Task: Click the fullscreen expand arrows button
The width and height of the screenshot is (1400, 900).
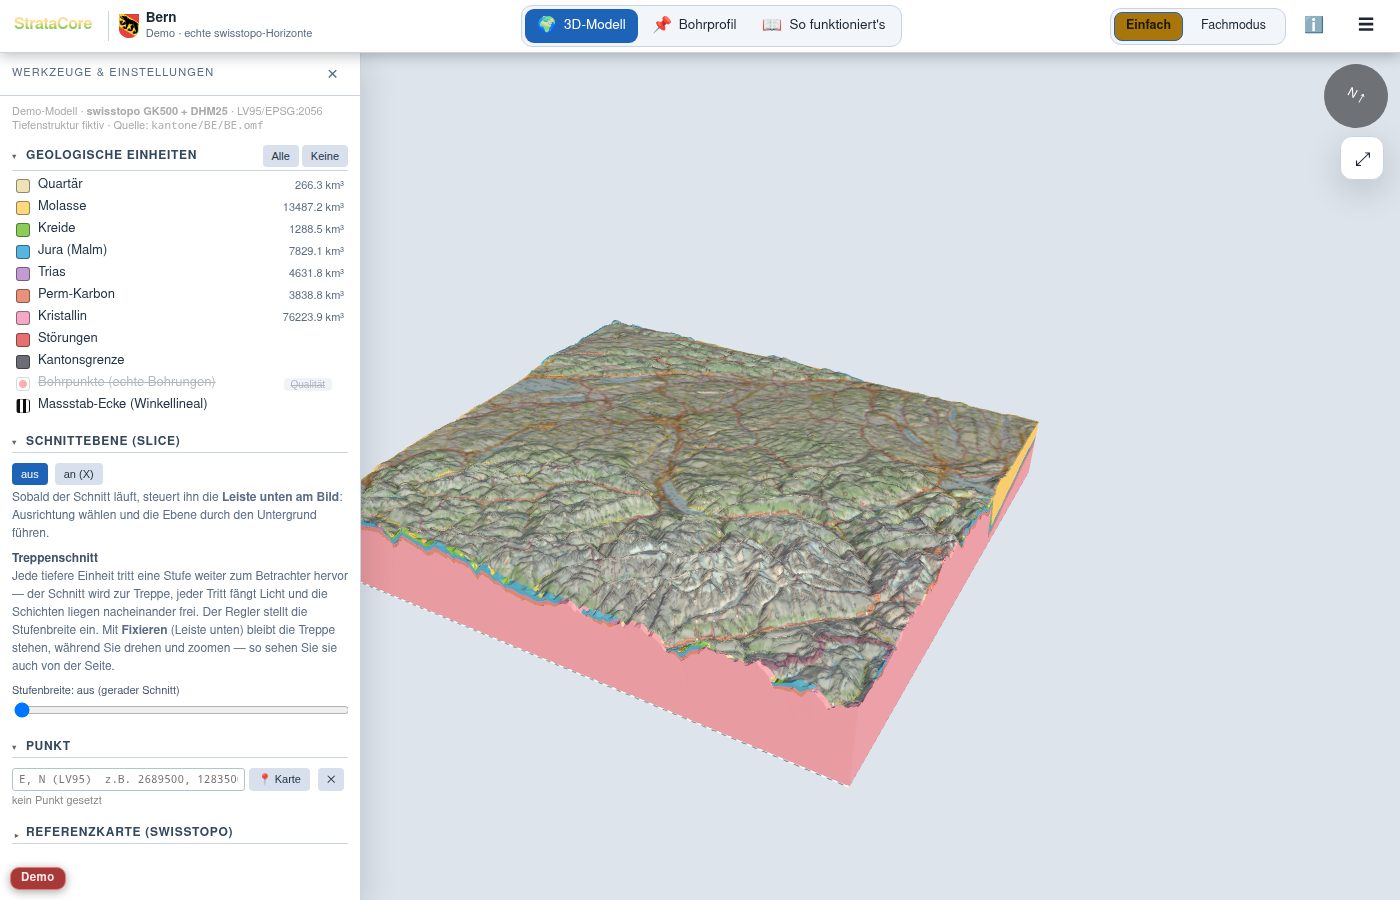Action: tap(1362, 159)
